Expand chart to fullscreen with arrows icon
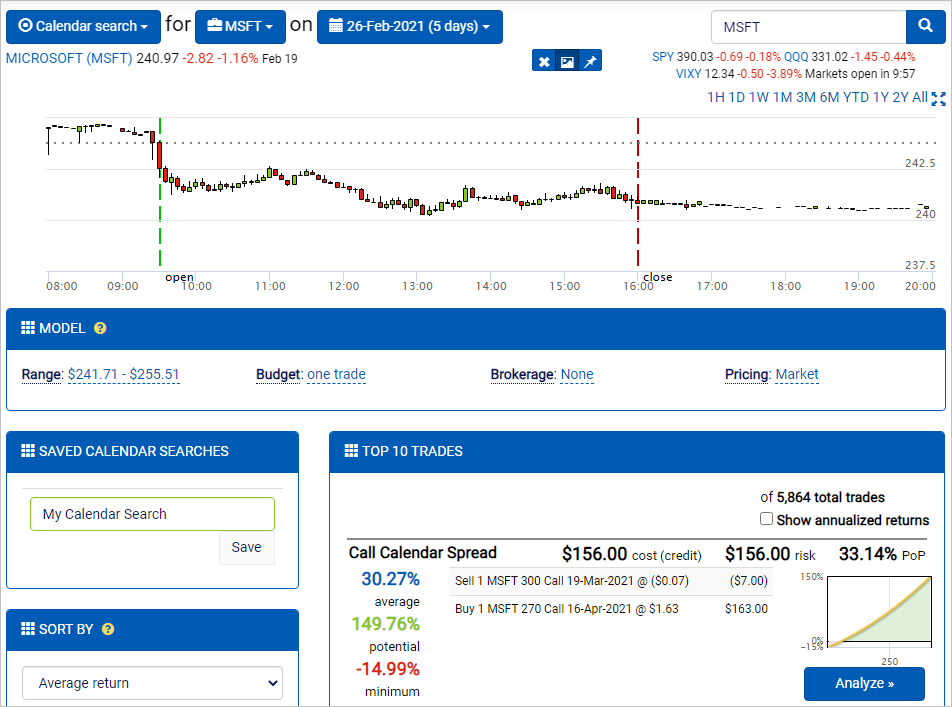952x707 pixels. pos(939,98)
